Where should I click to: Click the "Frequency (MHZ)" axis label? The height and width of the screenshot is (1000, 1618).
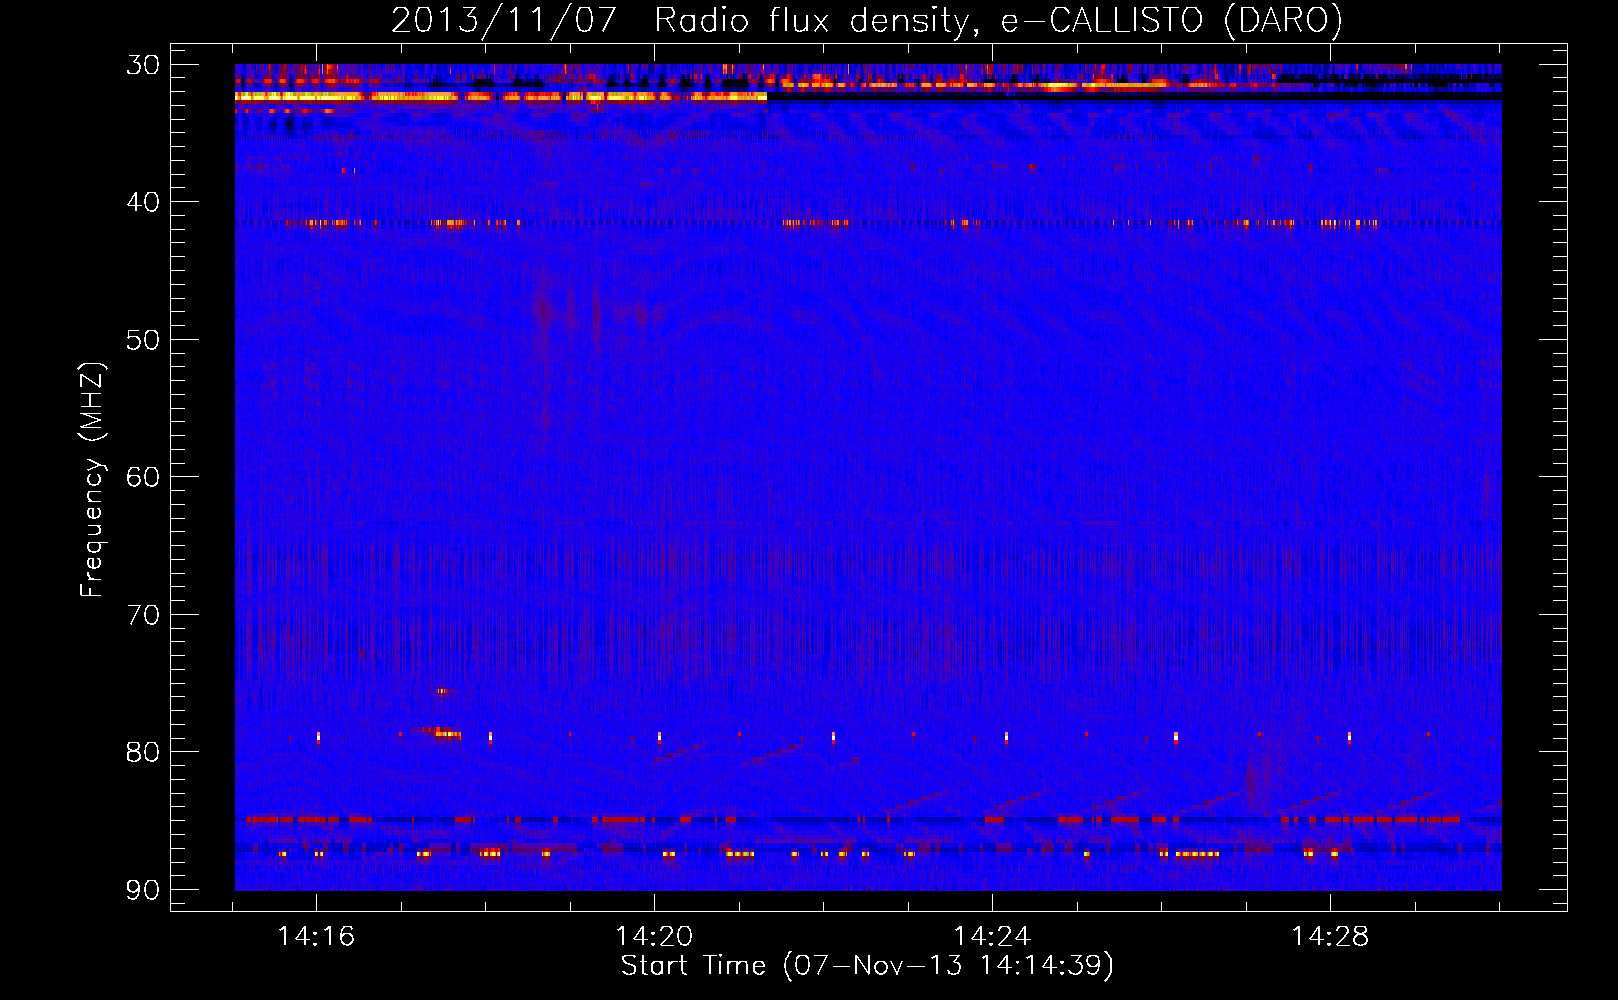click(x=92, y=480)
